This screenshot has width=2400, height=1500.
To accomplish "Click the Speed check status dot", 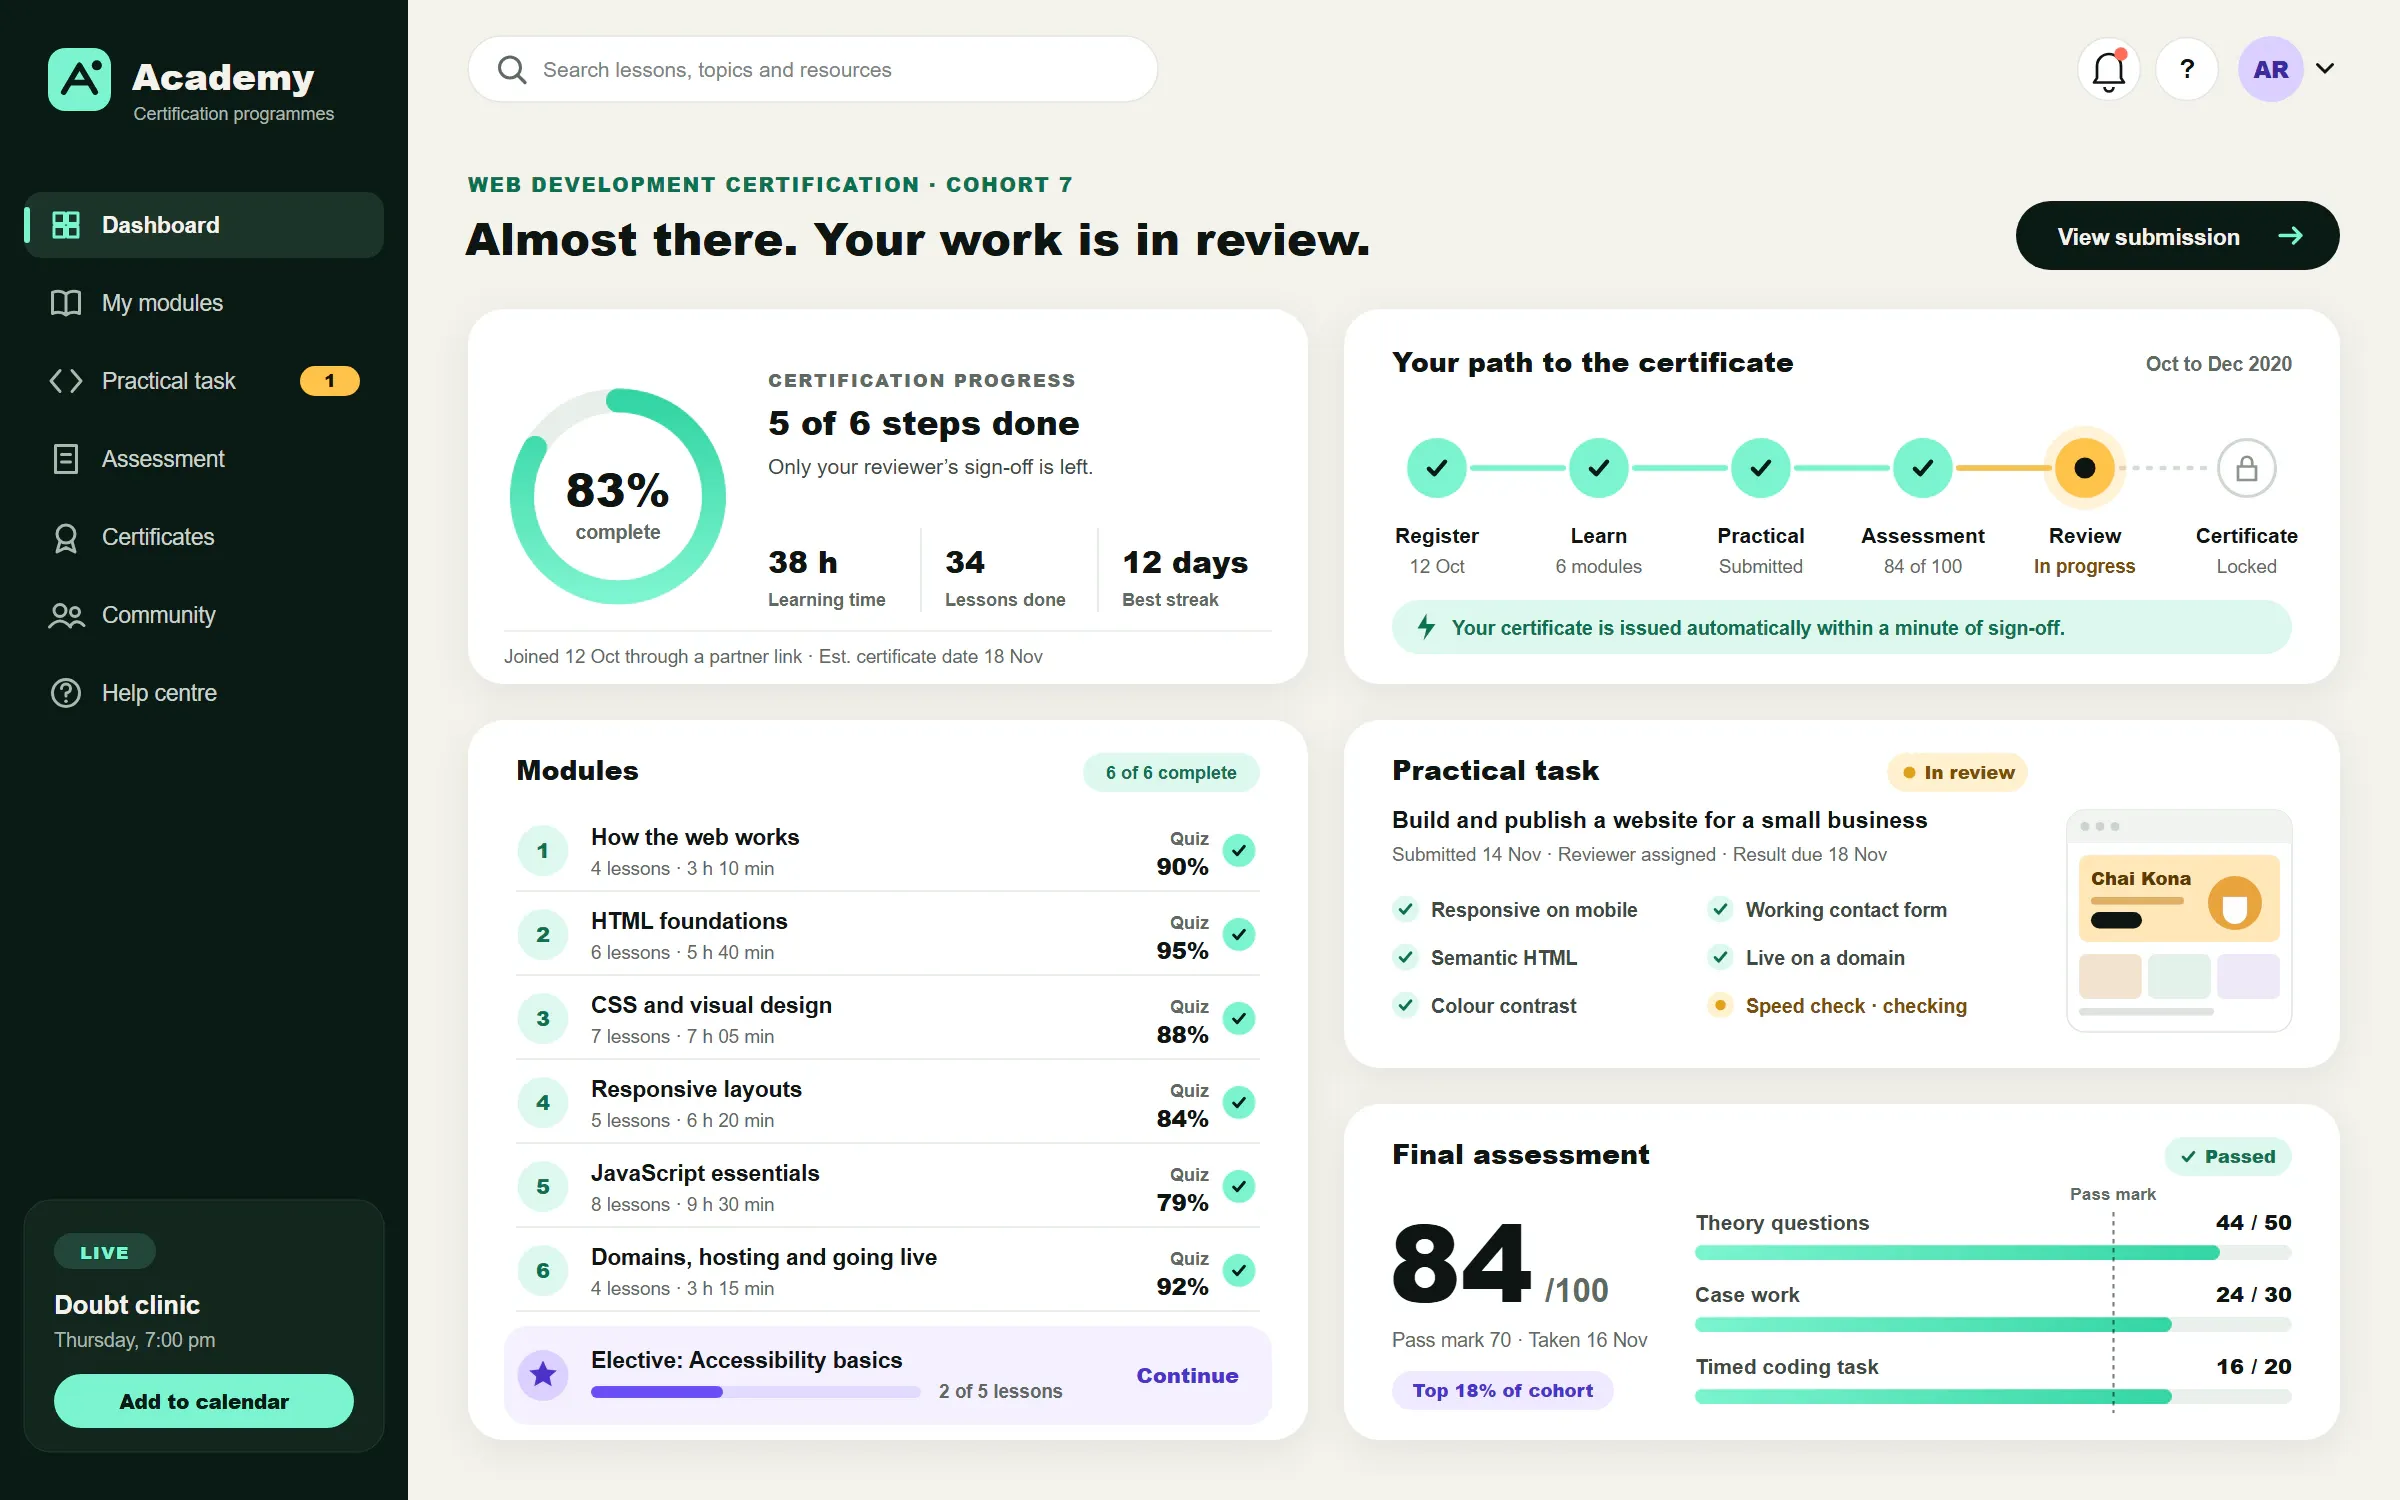I will [x=1720, y=1005].
